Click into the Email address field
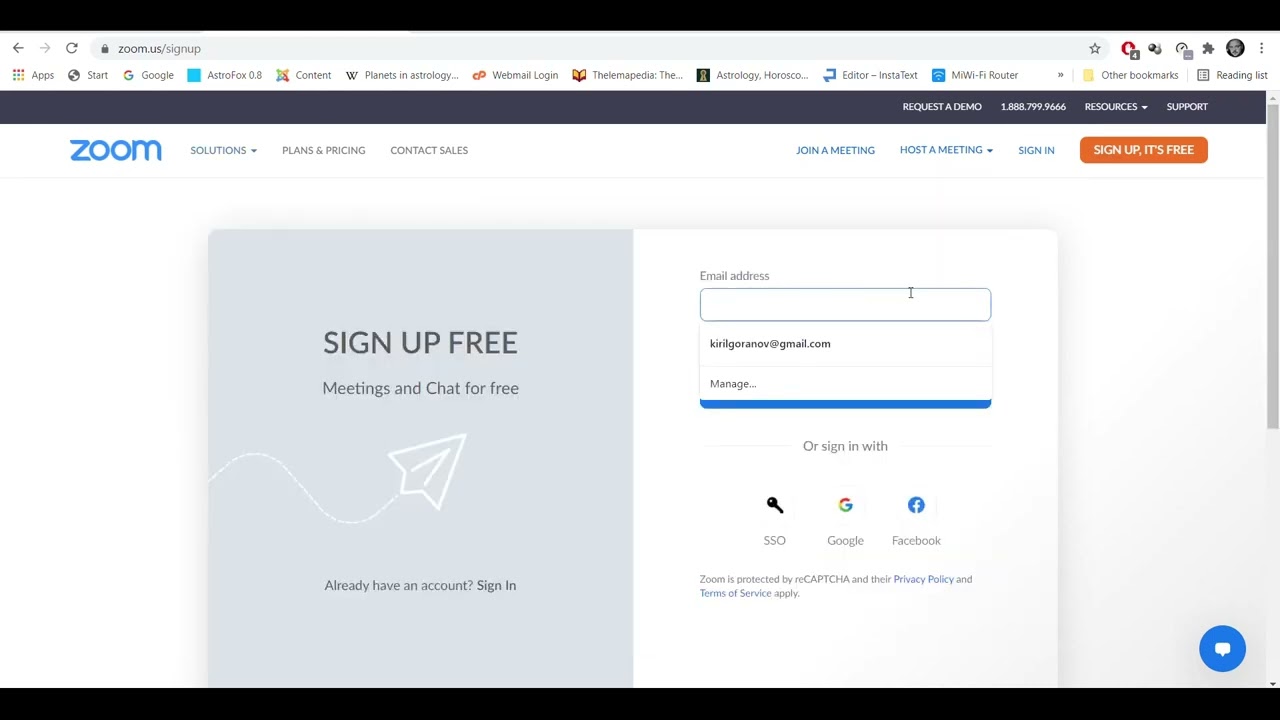The width and height of the screenshot is (1280, 720). [845, 304]
